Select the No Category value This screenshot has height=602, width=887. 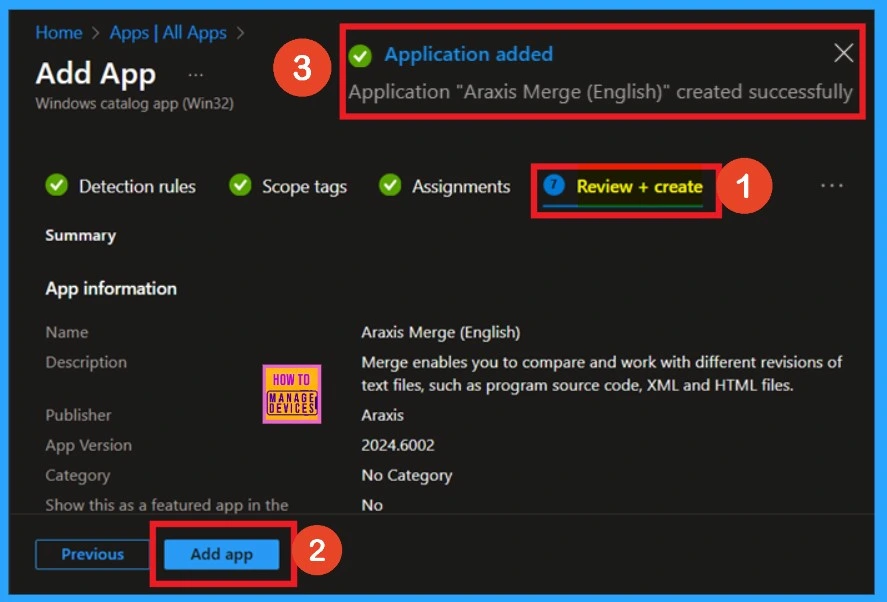407,475
